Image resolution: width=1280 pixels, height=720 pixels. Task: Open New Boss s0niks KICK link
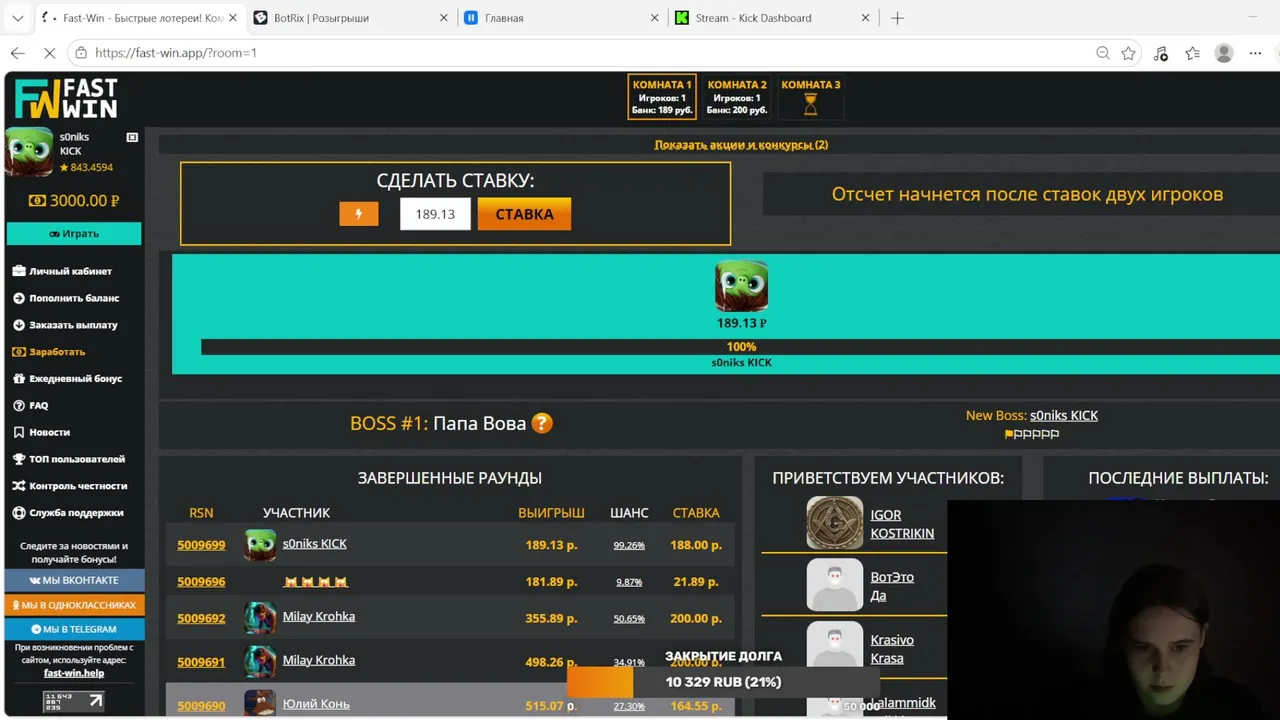[x=1064, y=415]
